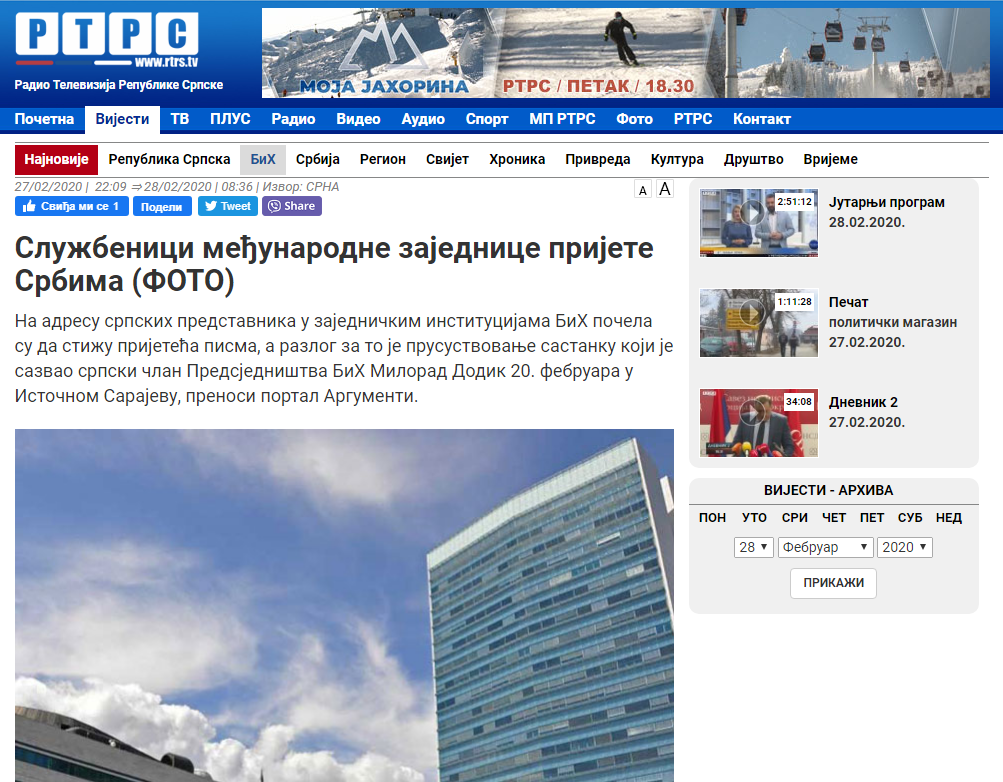Click the Извор: СРНА source text
The width and height of the screenshot is (1003, 782).
tap(301, 187)
